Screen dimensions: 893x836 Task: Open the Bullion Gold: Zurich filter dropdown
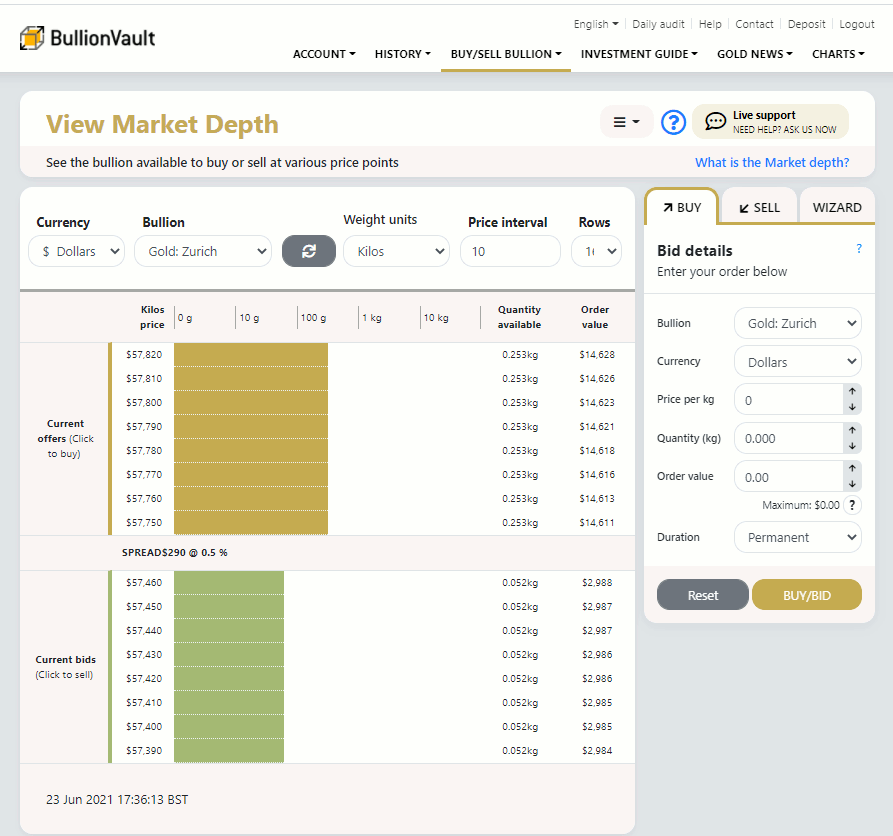point(203,251)
